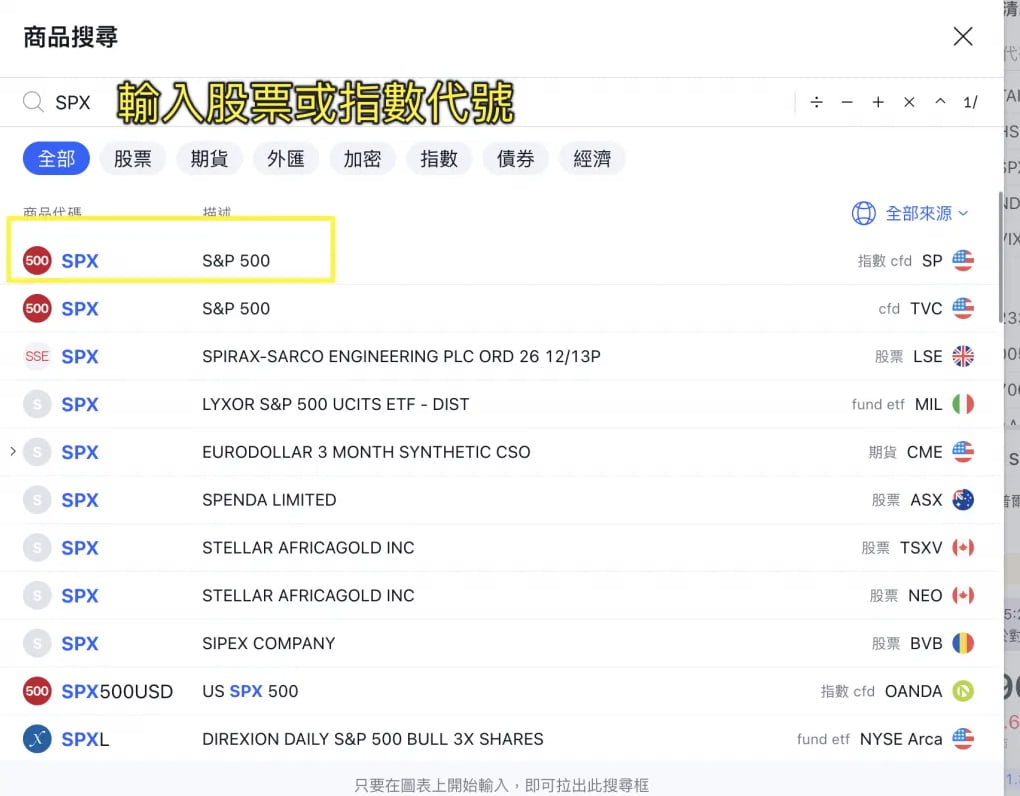
Task: Select the SPXL DIREXION DAILY S&P 500 result
Action: (x=300, y=739)
